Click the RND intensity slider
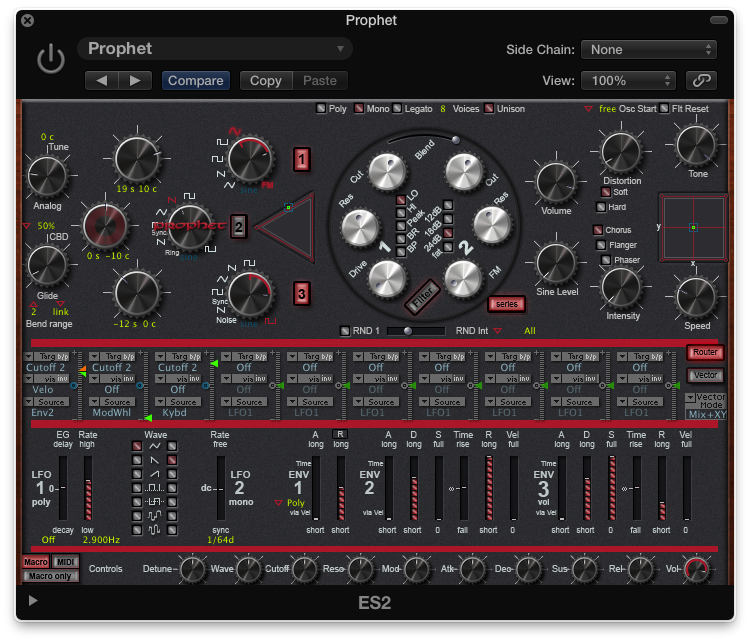Image resolution: width=750 pixels, height=642 pixels. [x=416, y=331]
